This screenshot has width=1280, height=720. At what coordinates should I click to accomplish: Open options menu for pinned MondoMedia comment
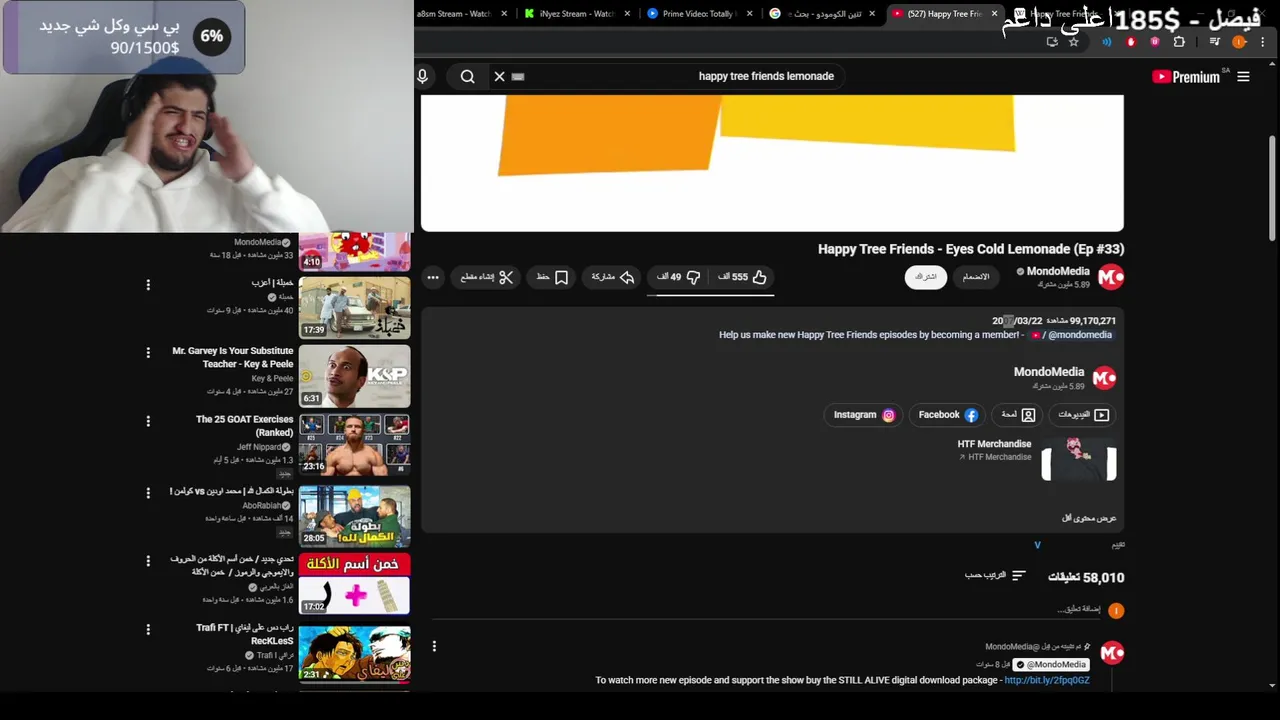coord(434,647)
